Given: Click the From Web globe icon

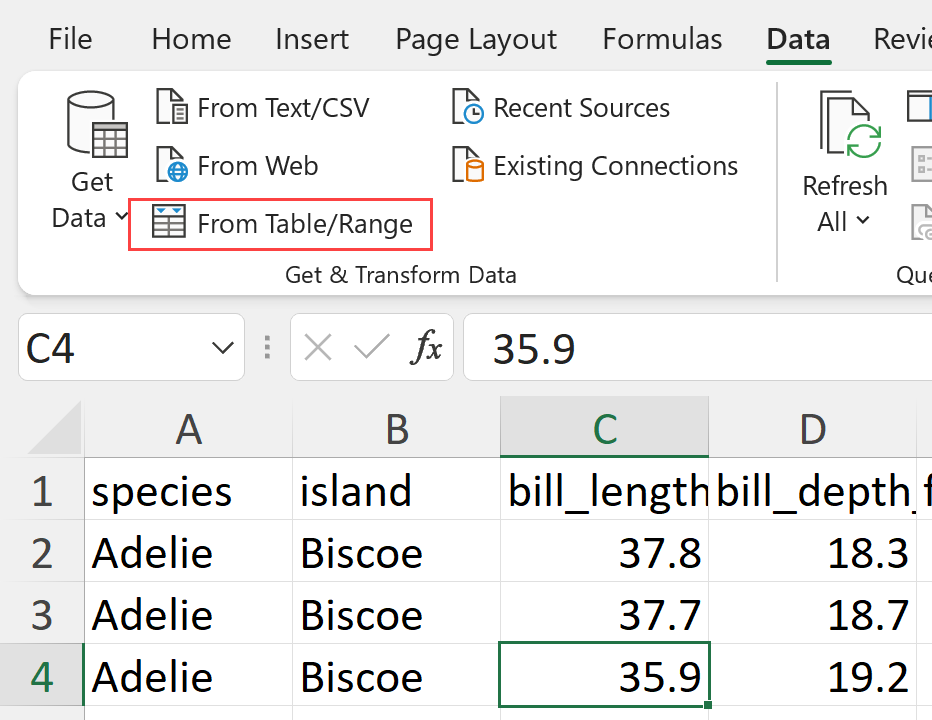Looking at the screenshot, I should pyautogui.click(x=172, y=165).
